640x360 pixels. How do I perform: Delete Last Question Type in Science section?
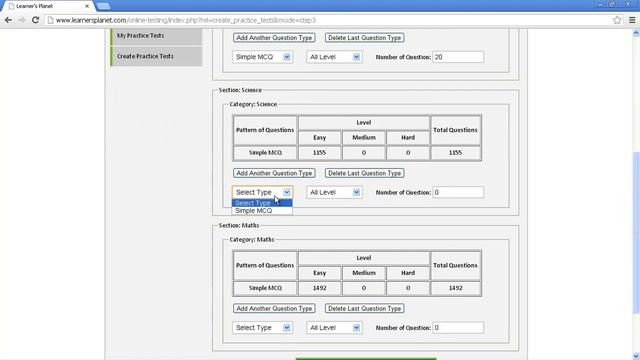(364, 173)
